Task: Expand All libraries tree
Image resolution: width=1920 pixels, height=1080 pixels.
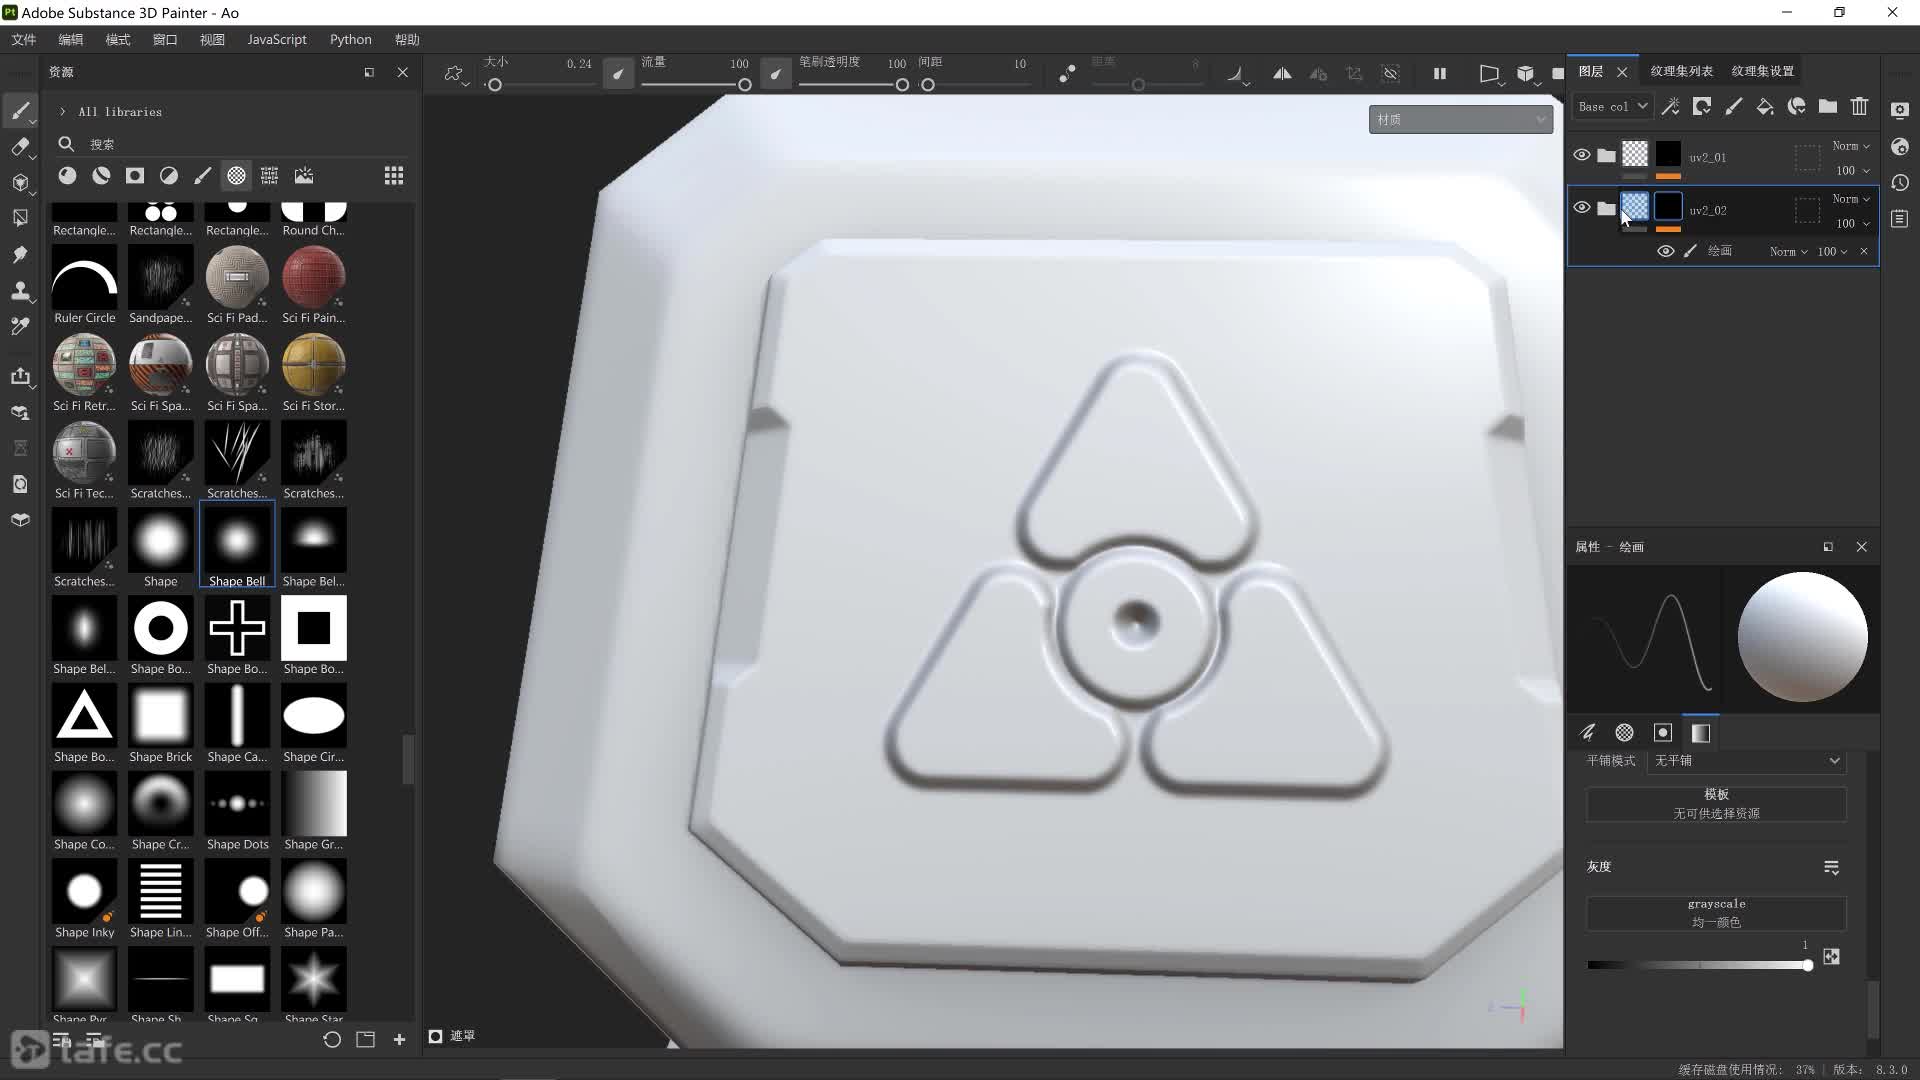Action: click(x=62, y=112)
